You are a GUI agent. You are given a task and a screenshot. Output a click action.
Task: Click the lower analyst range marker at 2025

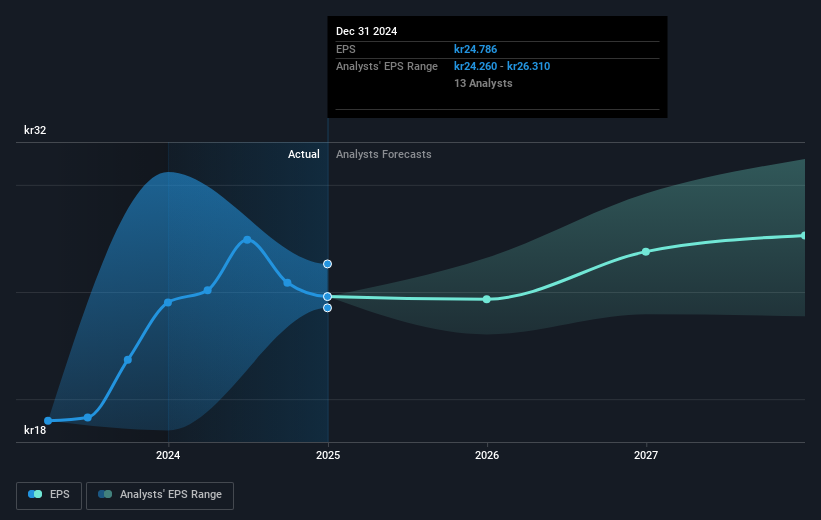[327, 308]
